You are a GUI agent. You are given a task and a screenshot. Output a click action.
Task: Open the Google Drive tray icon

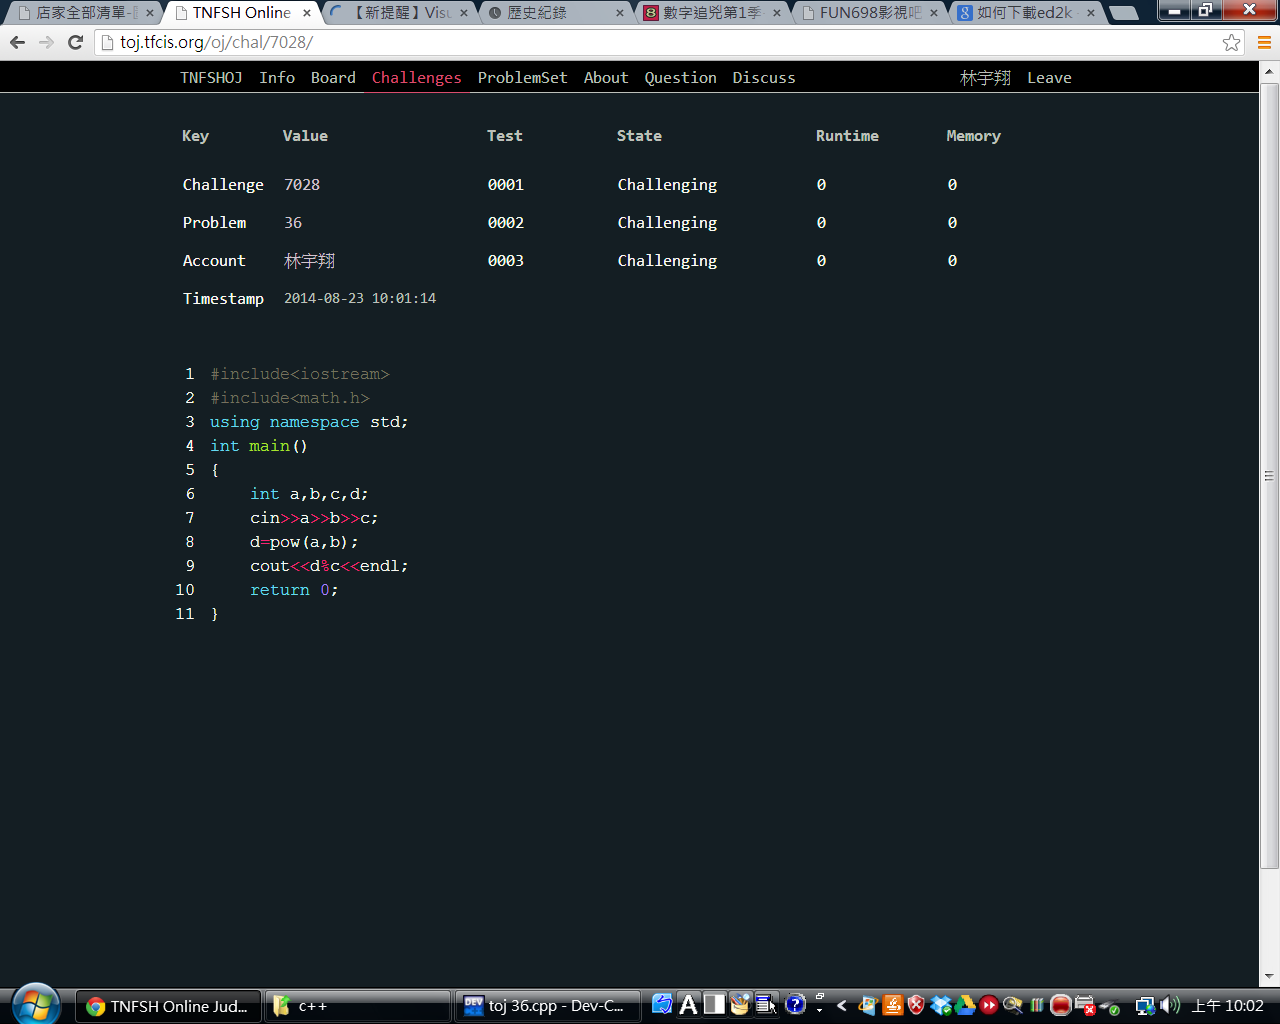coord(965,1006)
